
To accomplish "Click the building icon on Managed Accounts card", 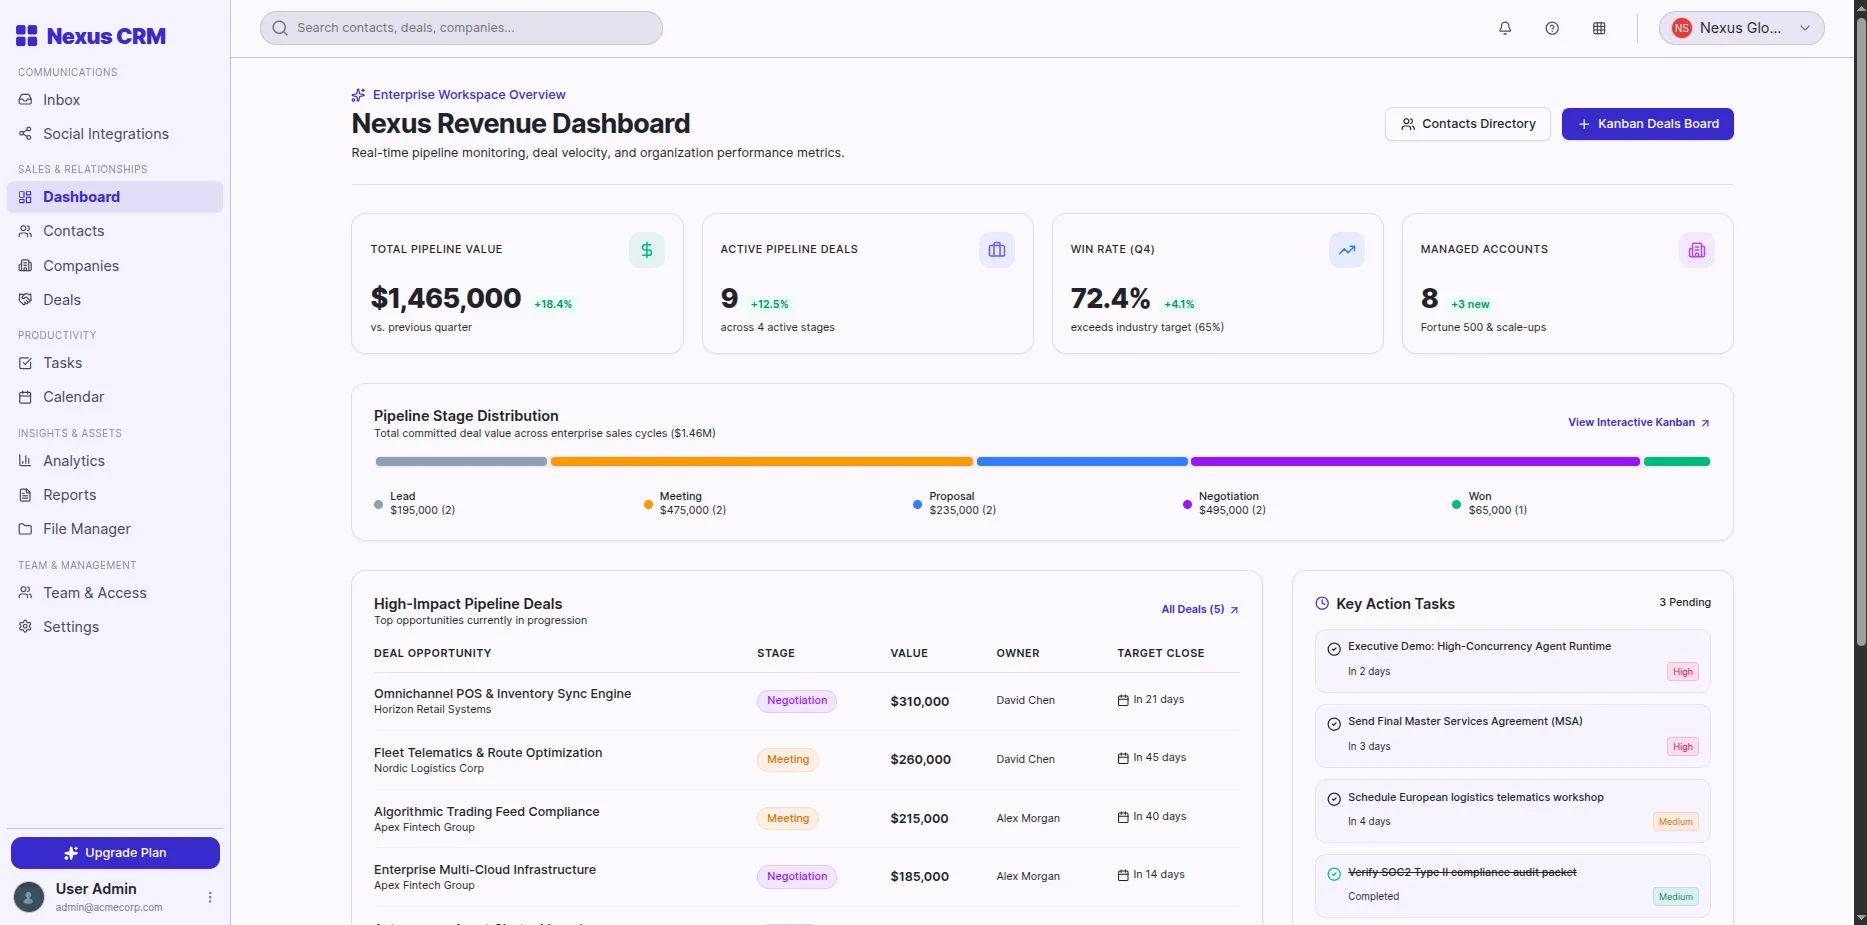I will click(x=1697, y=250).
